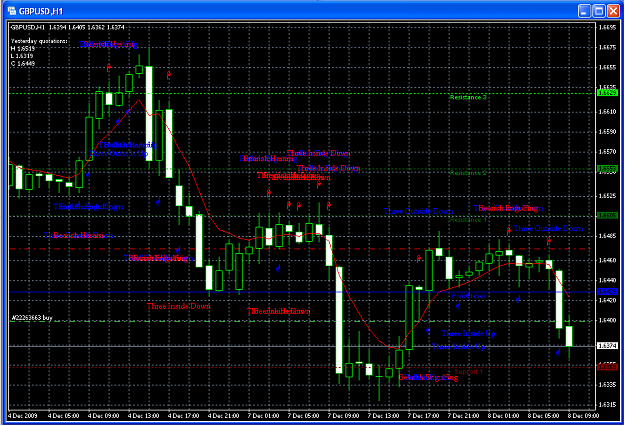Click the '4 Dec 2009' time axis label

point(23,416)
